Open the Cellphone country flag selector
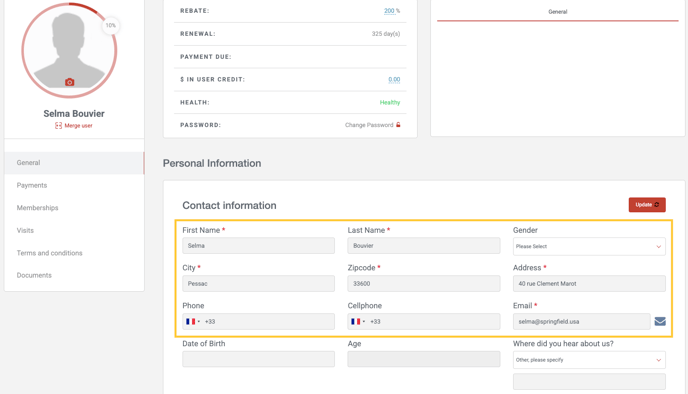 [358, 322]
